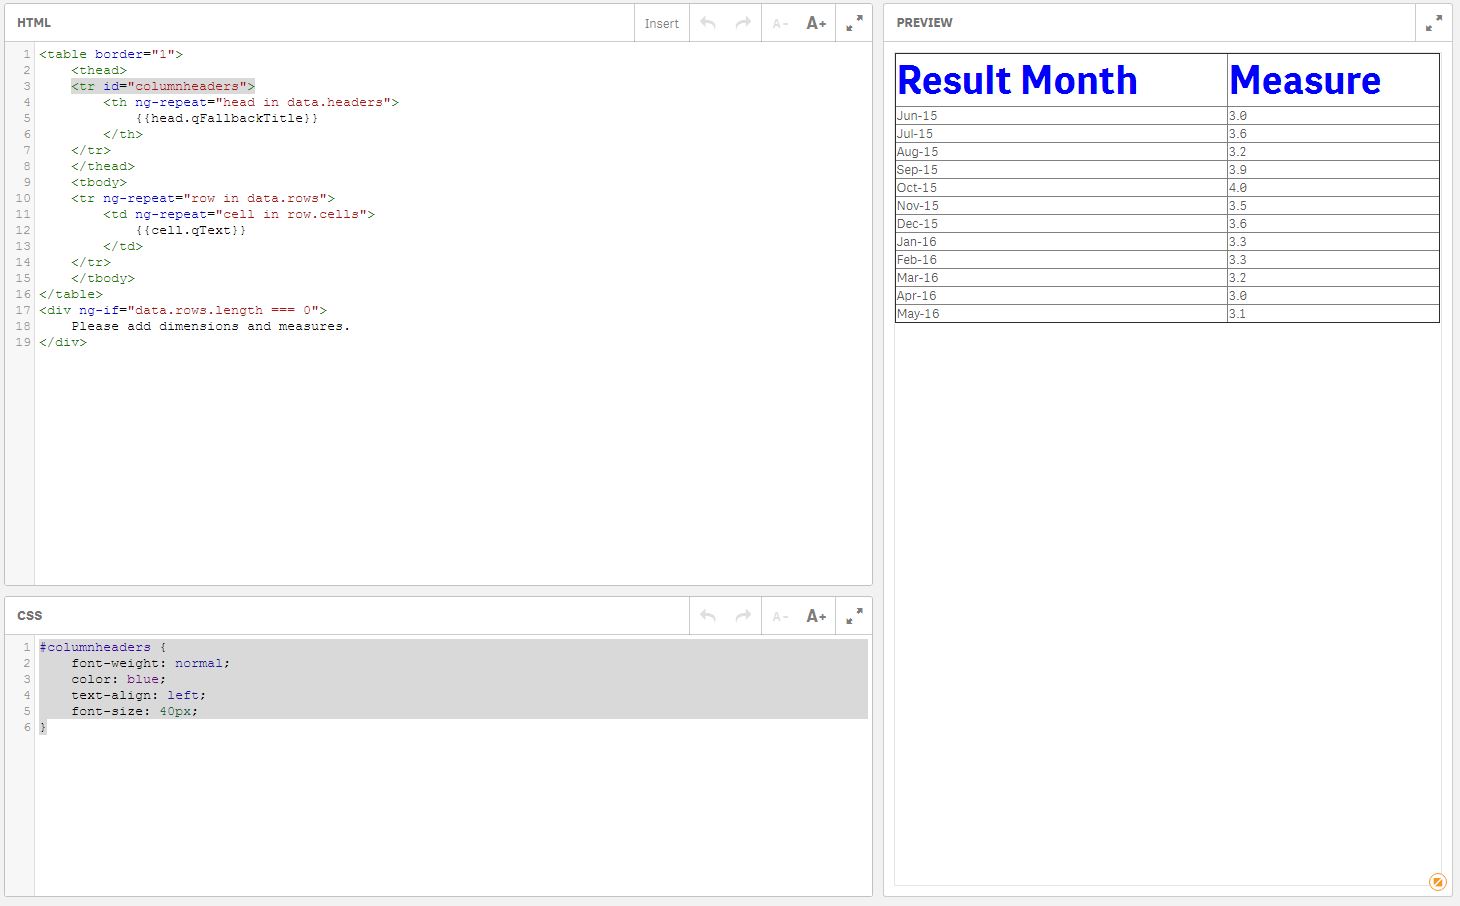Click the 3.1 measure value for May-16
The width and height of the screenshot is (1460, 906).
[x=1333, y=314]
